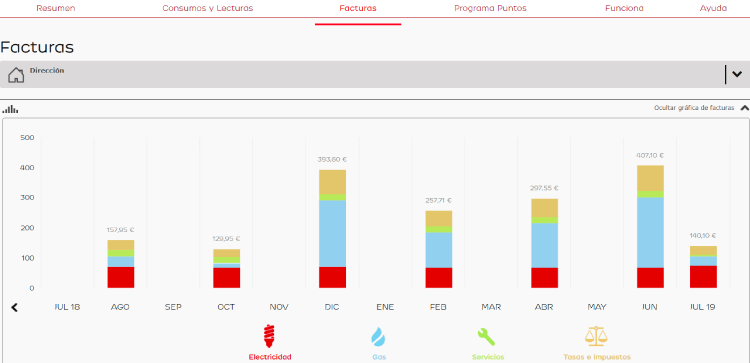Viewport: 750px width, 363px height.
Task: Click the 157,95 € value label
Action: 120,230
